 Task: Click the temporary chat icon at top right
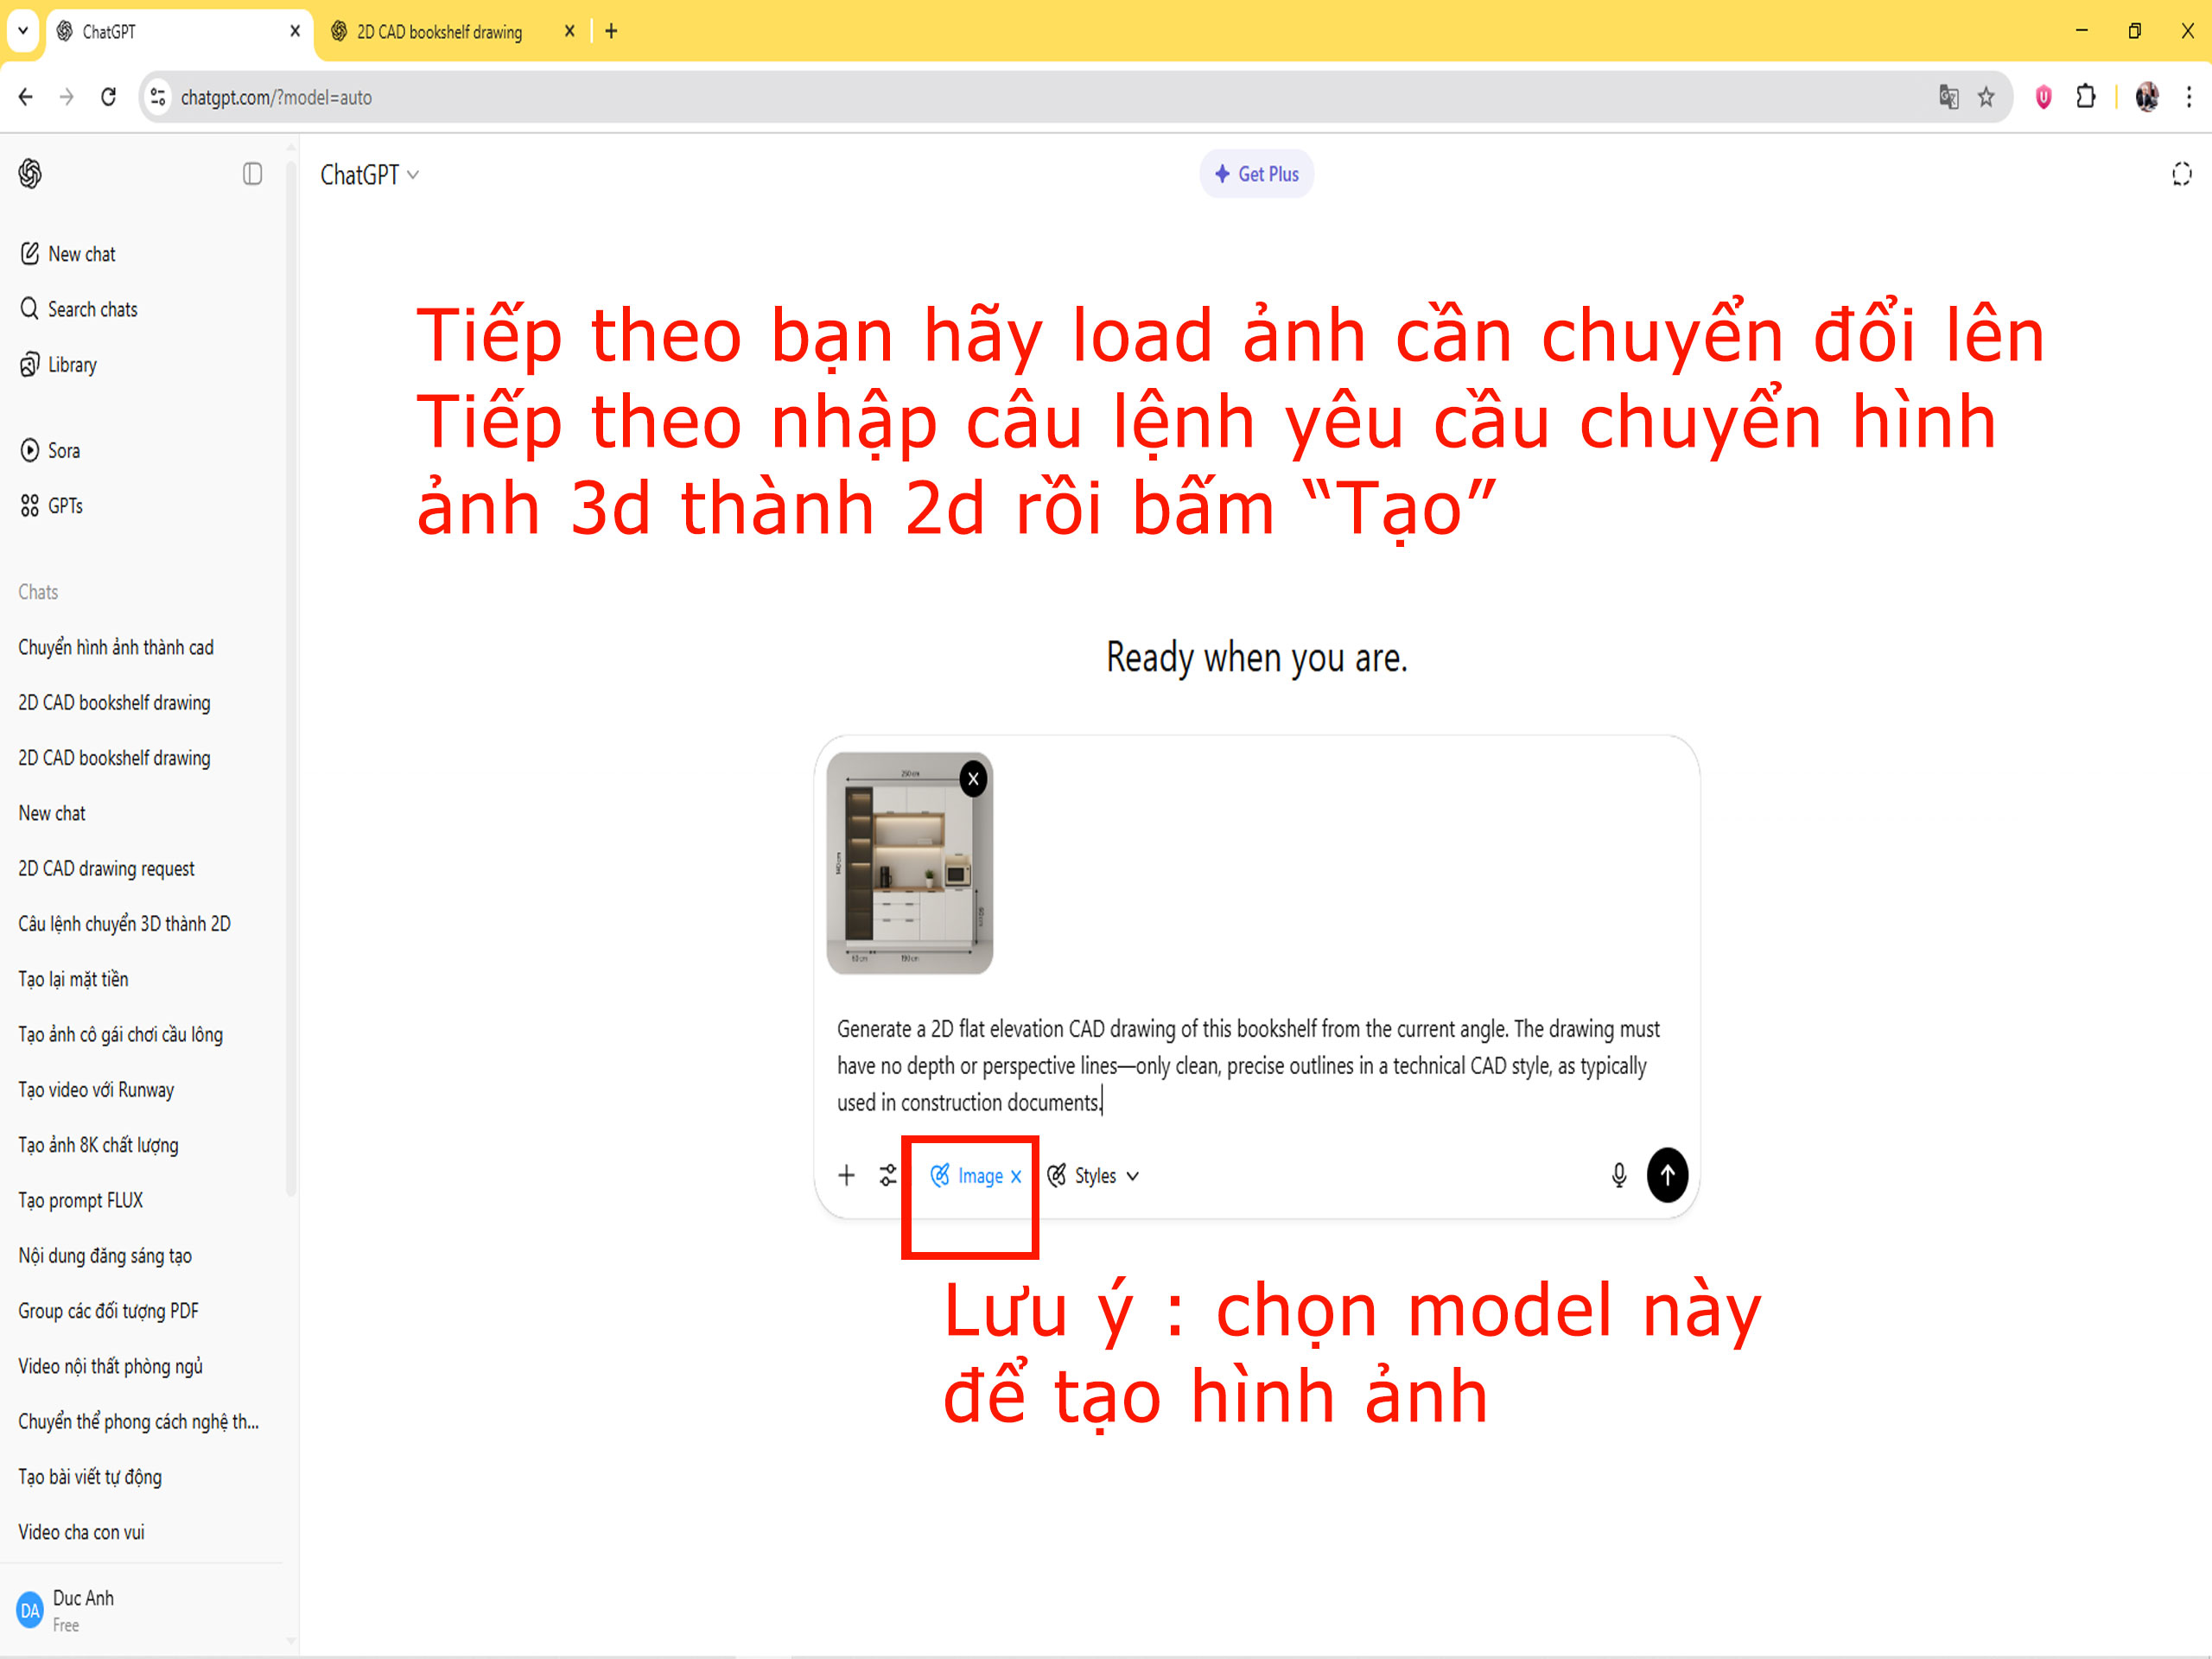(2181, 174)
